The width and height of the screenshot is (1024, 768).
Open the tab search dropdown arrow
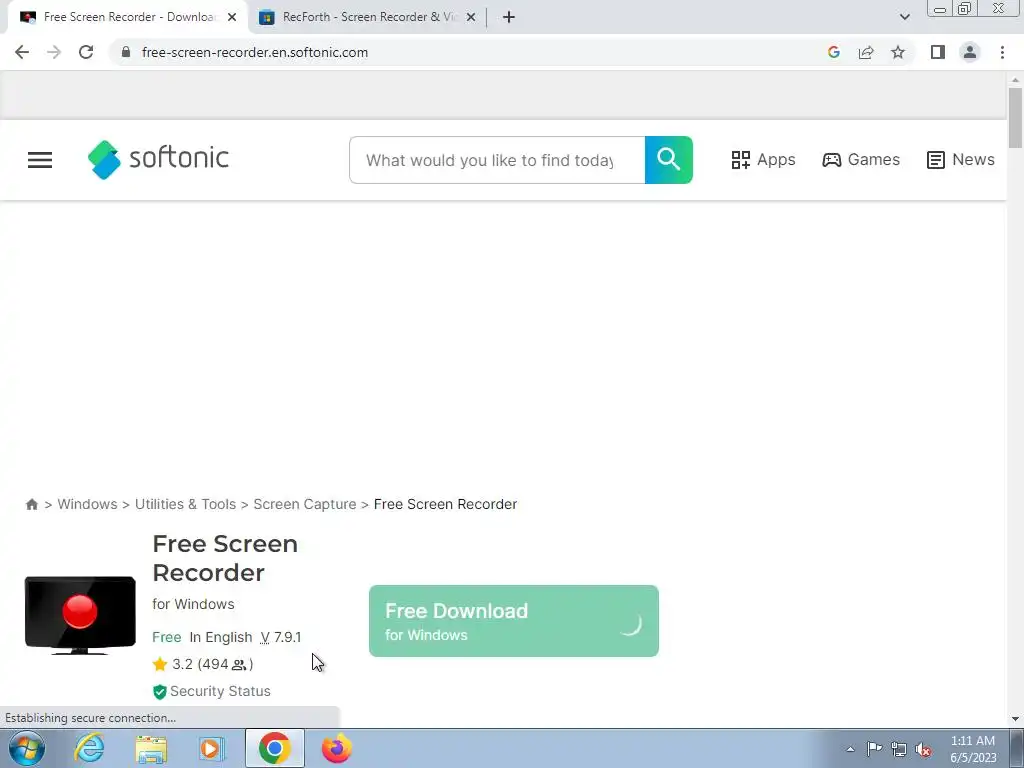pos(904,17)
